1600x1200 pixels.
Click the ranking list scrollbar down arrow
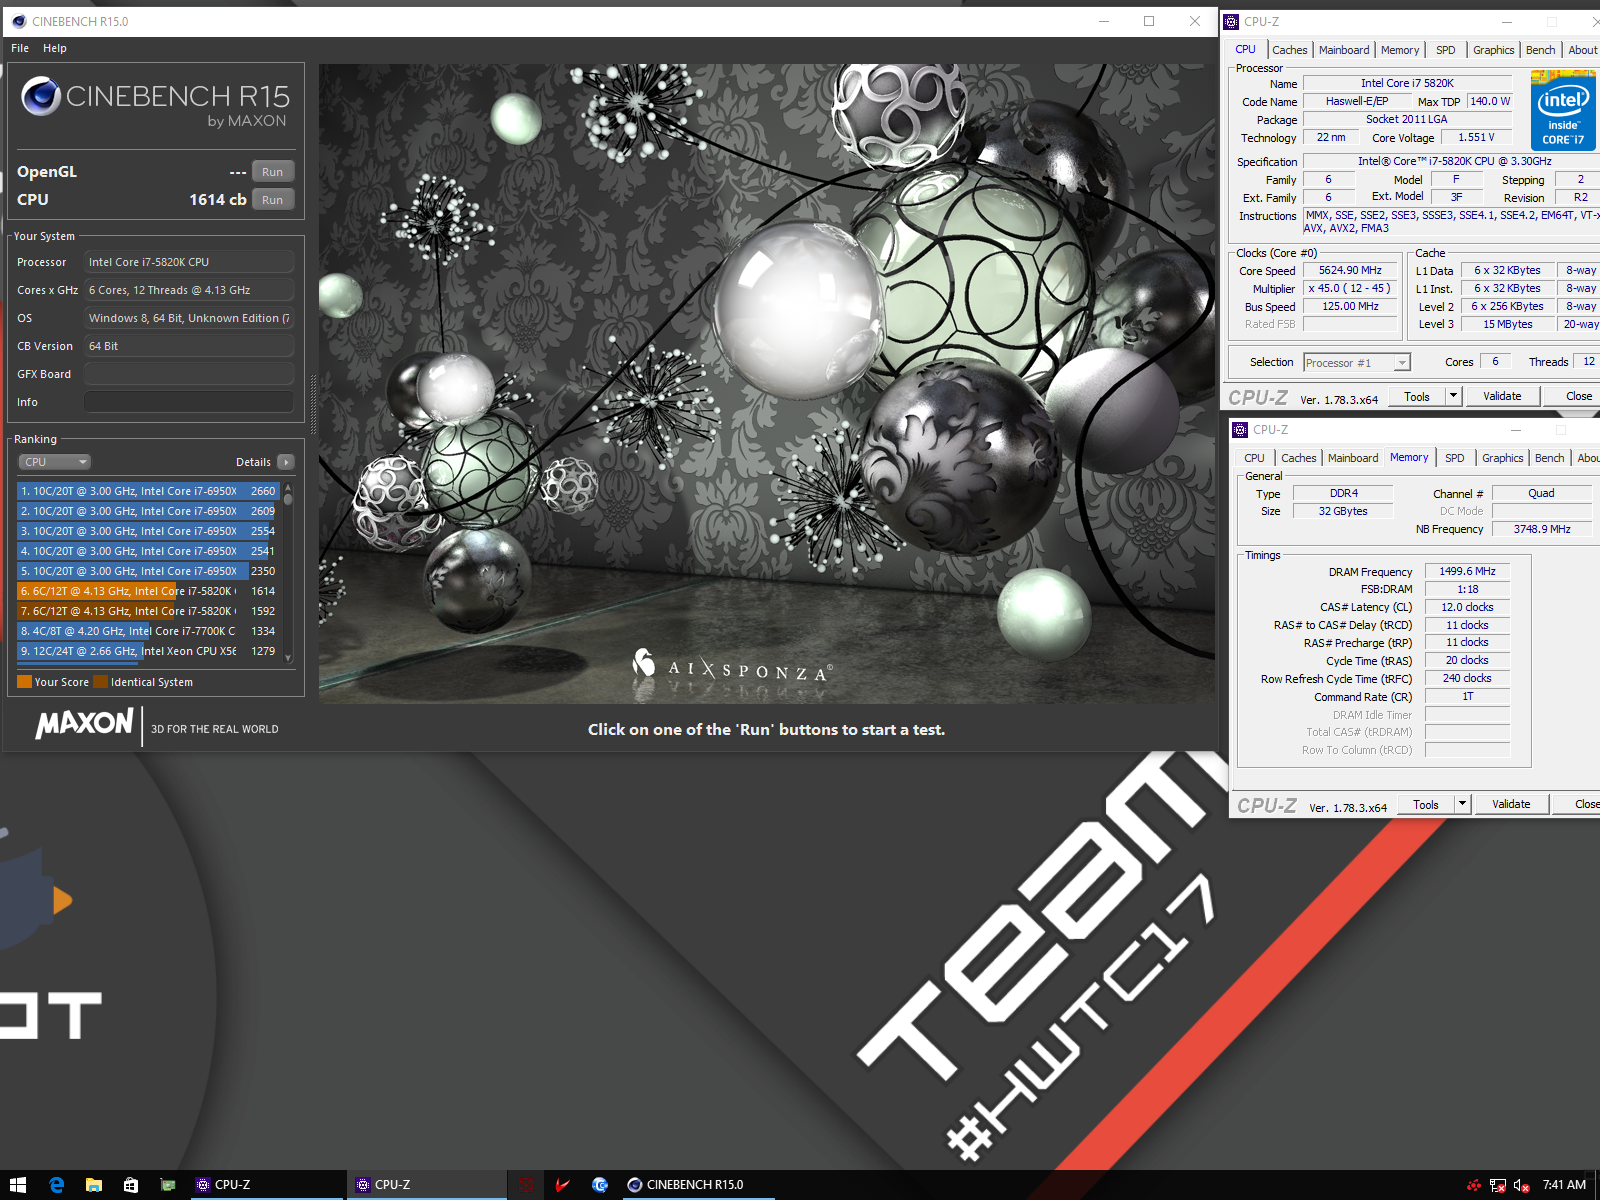[x=288, y=658]
